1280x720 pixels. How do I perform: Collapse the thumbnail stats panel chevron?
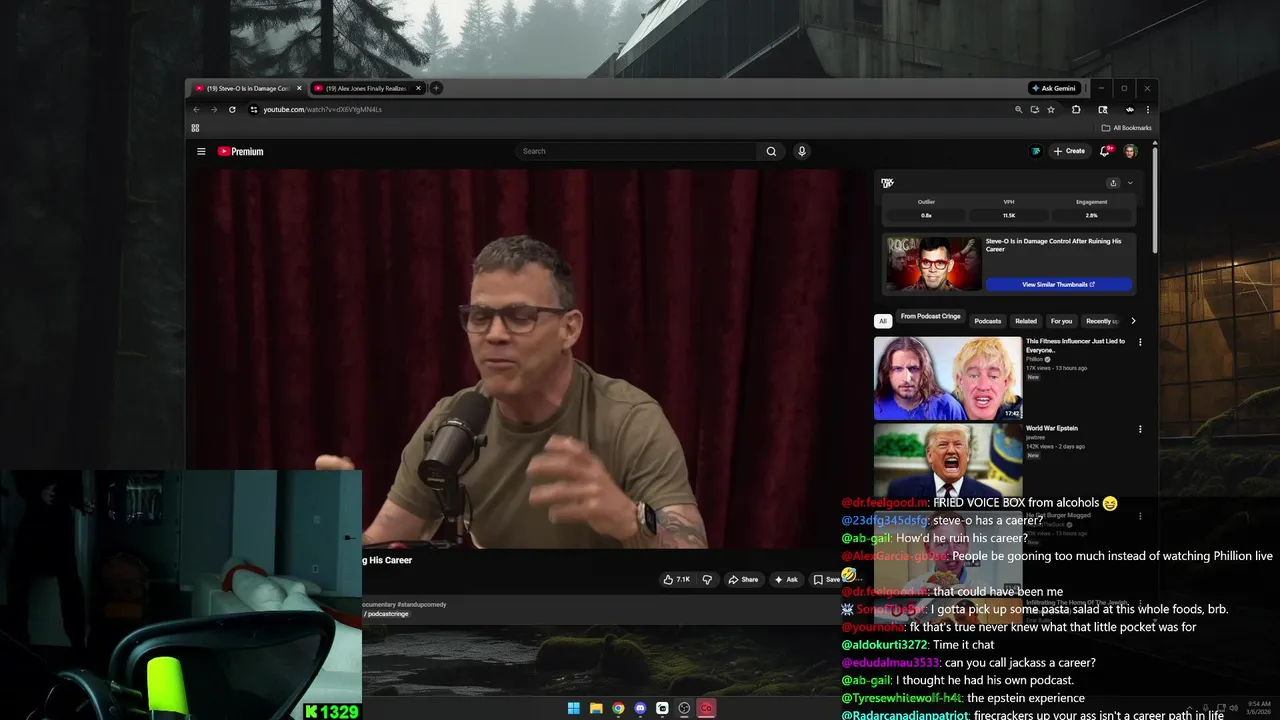point(1130,183)
